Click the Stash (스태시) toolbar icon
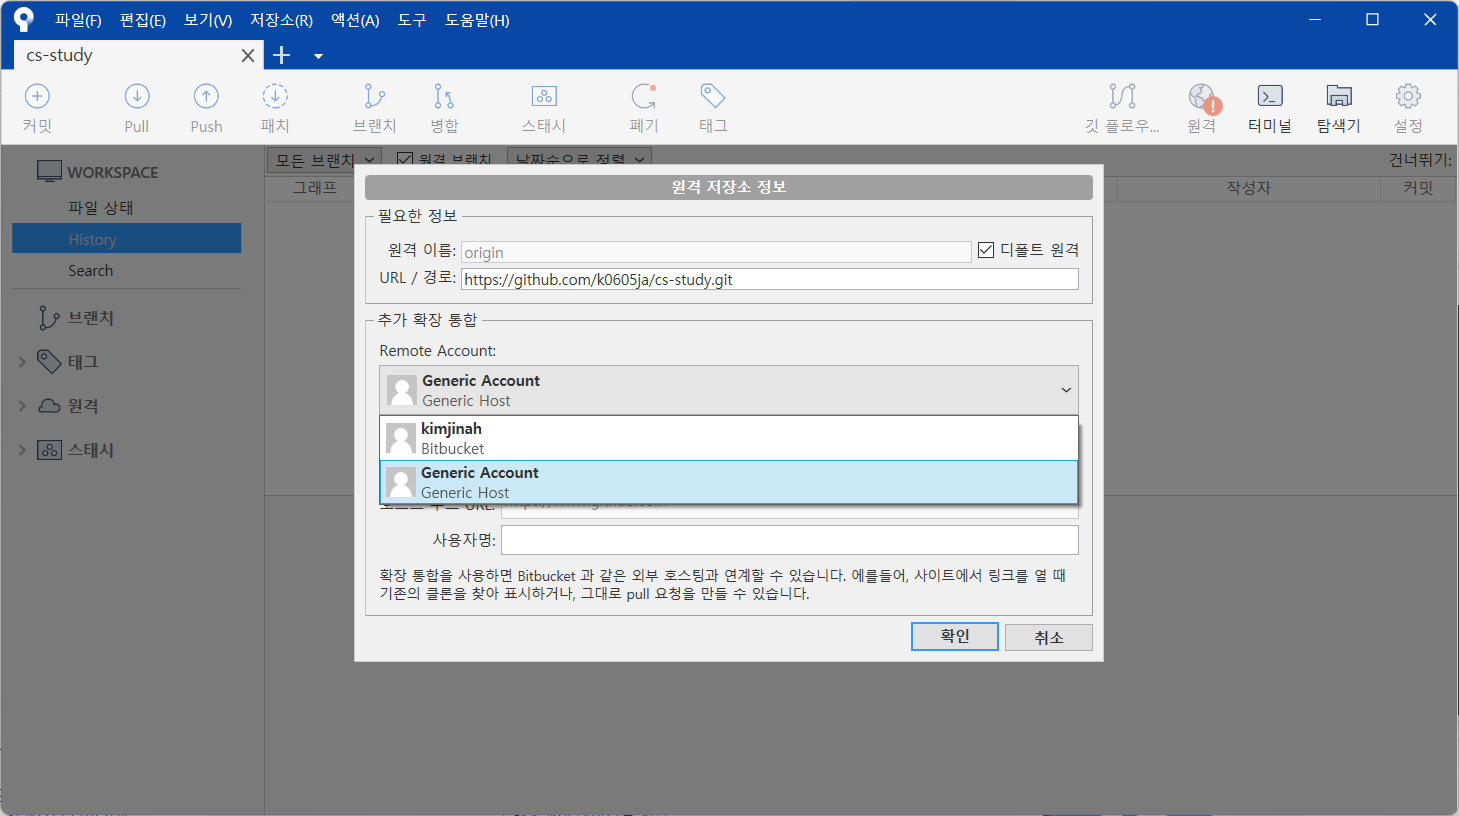This screenshot has height=816, width=1459. (x=544, y=96)
